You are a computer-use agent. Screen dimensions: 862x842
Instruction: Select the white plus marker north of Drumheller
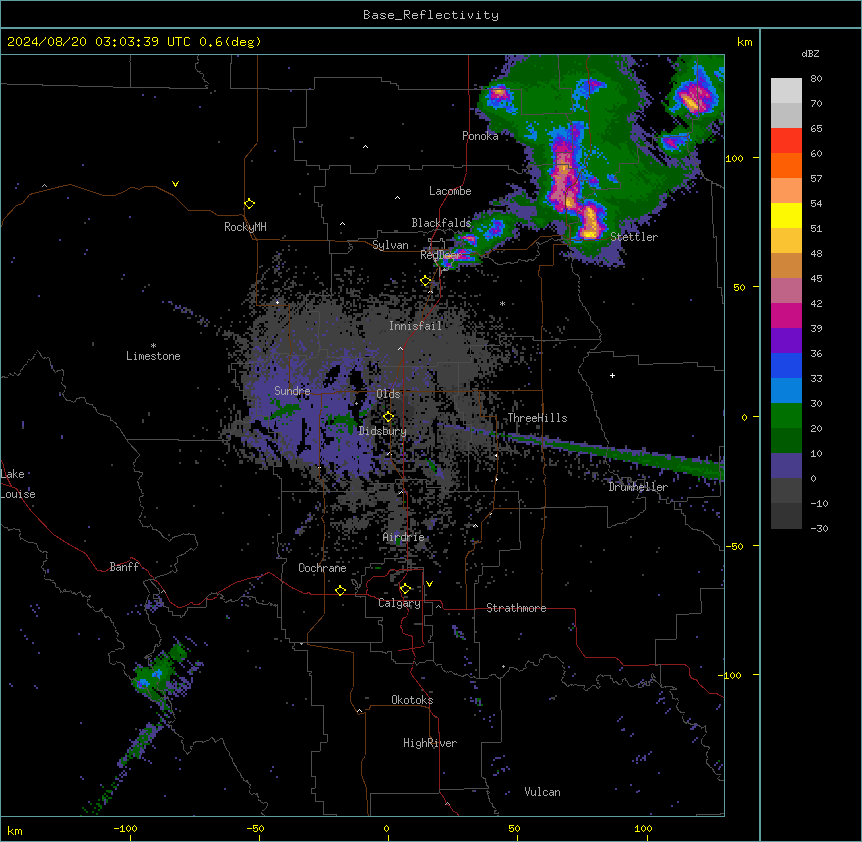612,375
